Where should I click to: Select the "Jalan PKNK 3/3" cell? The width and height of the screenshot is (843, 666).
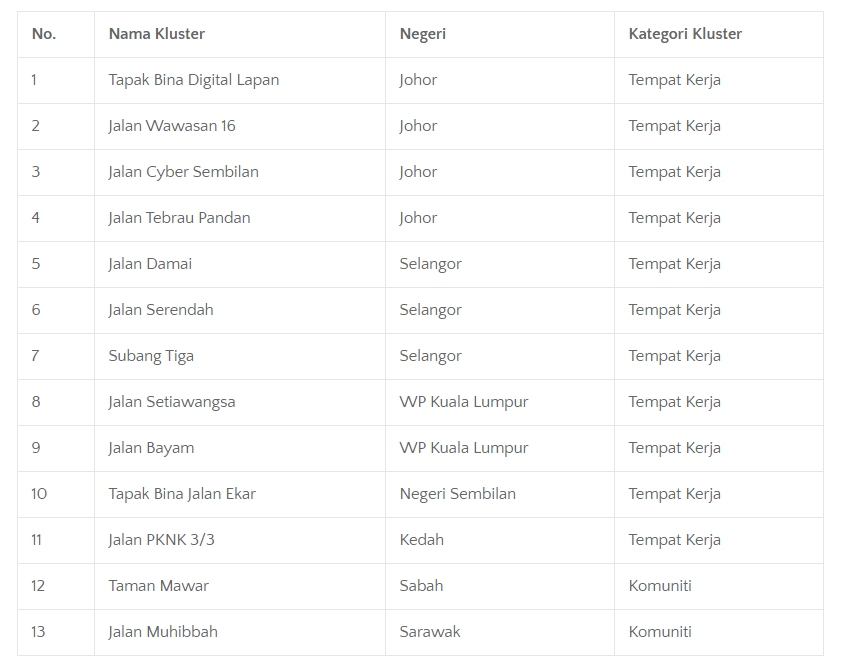pyautogui.click(x=162, y=540)
